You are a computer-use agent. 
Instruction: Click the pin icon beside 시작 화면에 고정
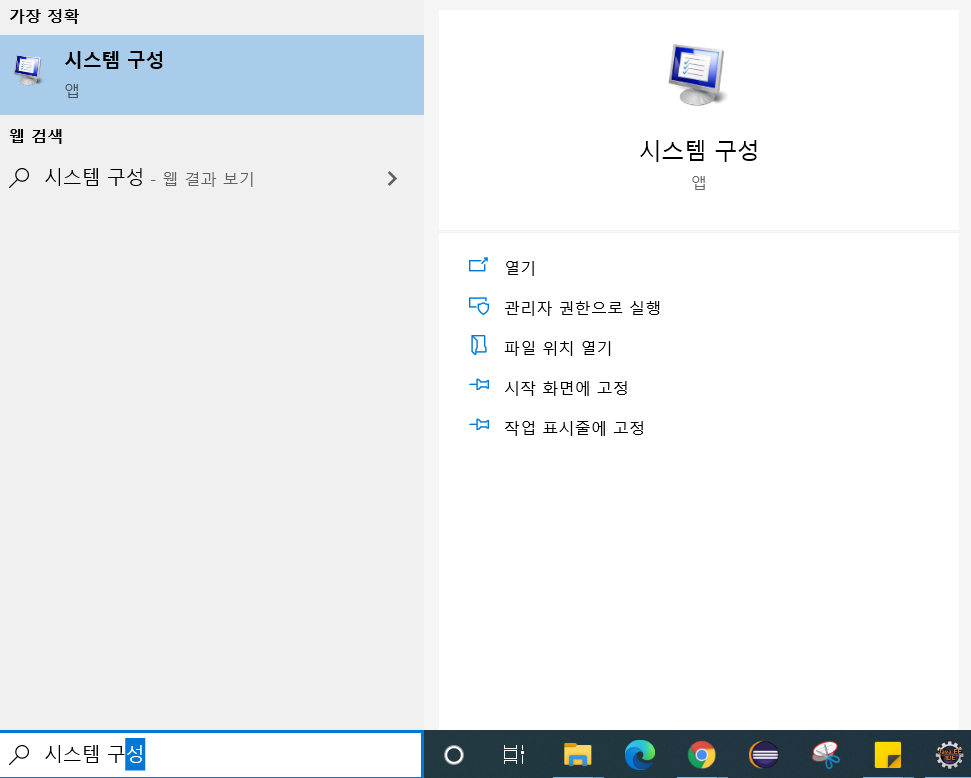click(x=479, y=387)
